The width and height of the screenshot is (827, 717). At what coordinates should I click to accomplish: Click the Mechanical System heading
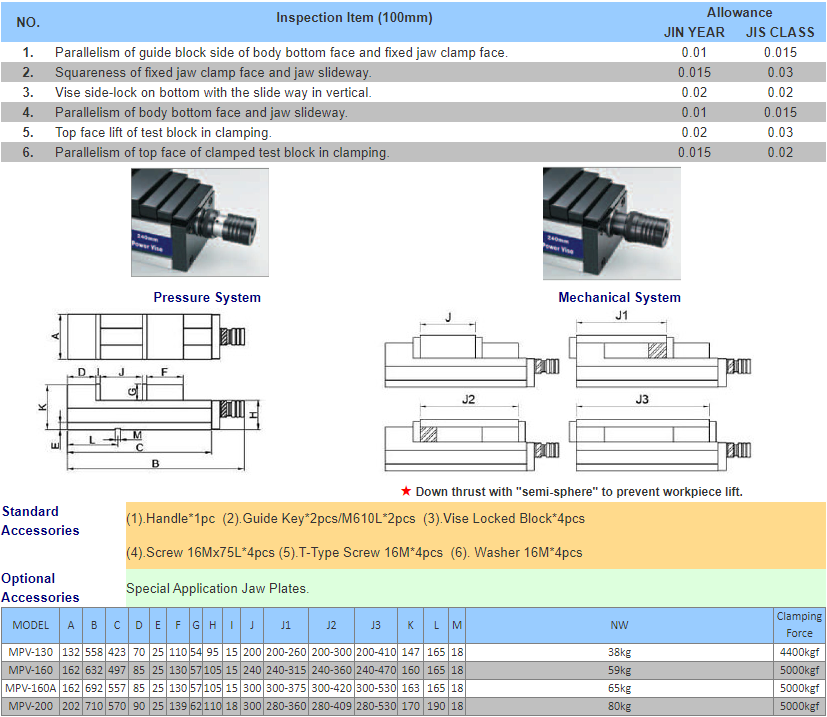tap(619, 297)
